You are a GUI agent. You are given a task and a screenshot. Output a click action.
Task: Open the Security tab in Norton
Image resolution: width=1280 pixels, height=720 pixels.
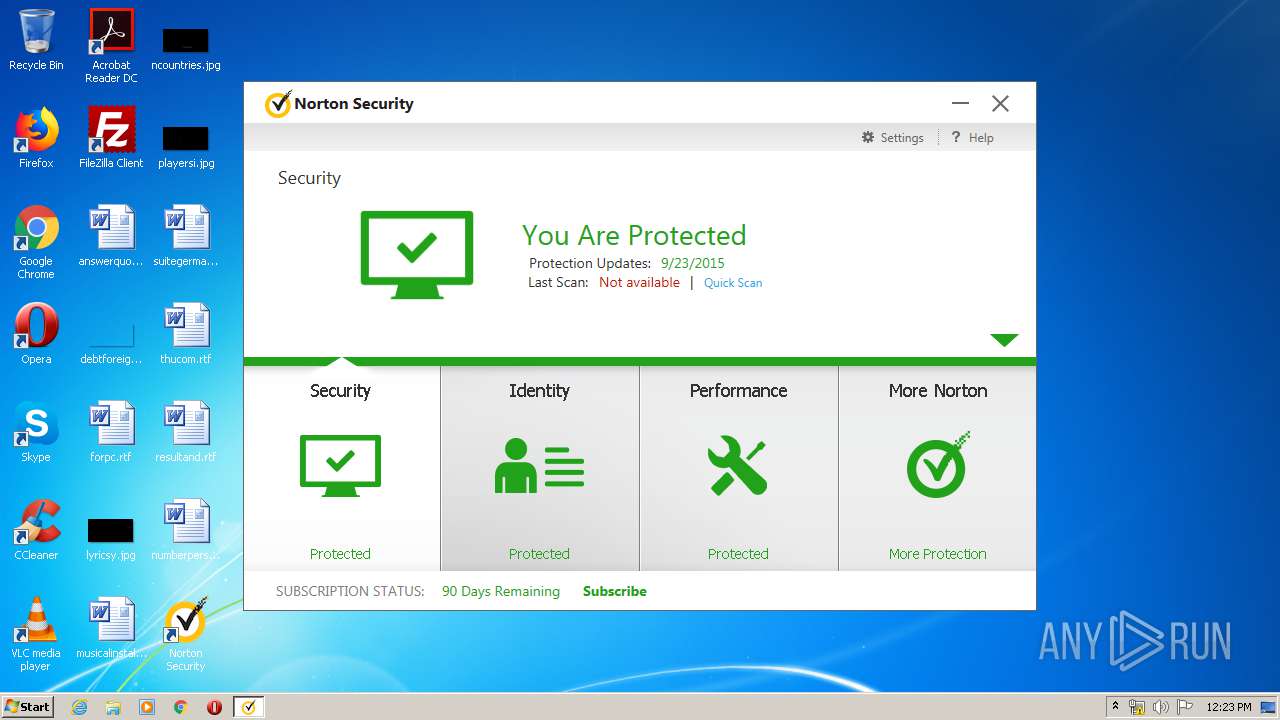(x=340, y=468)
